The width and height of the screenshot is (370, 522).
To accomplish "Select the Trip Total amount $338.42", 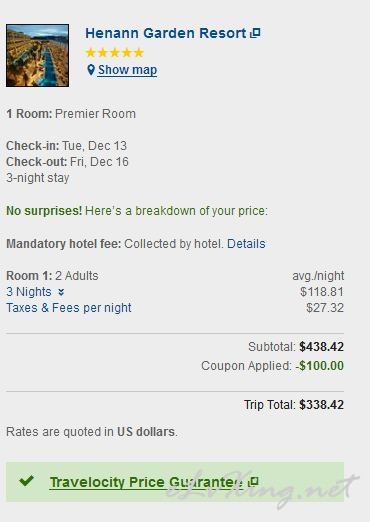I will [x=321, y=405].
